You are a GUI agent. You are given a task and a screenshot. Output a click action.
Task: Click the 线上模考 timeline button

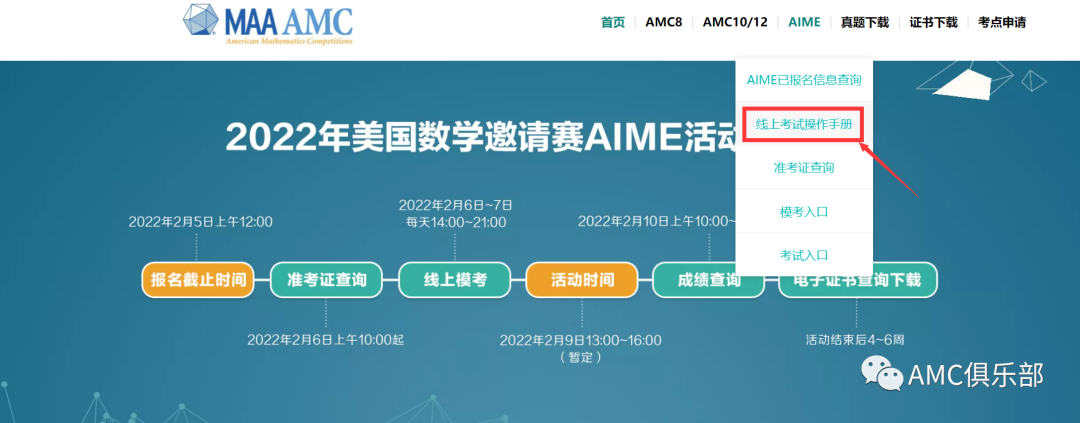point(455,280)
